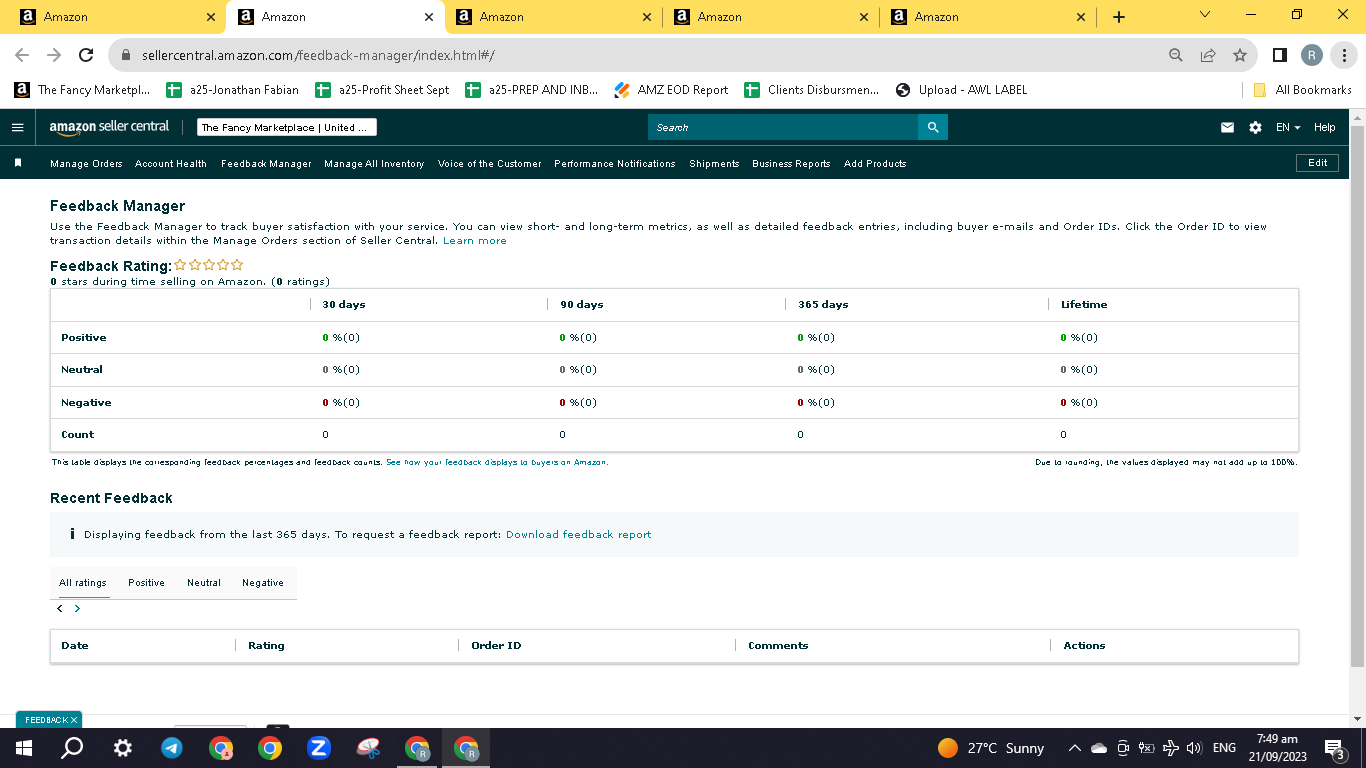Screen dimensions: 1366x768
Task: Click the Lifetime column header
Action: click(x=1084, y=305)
